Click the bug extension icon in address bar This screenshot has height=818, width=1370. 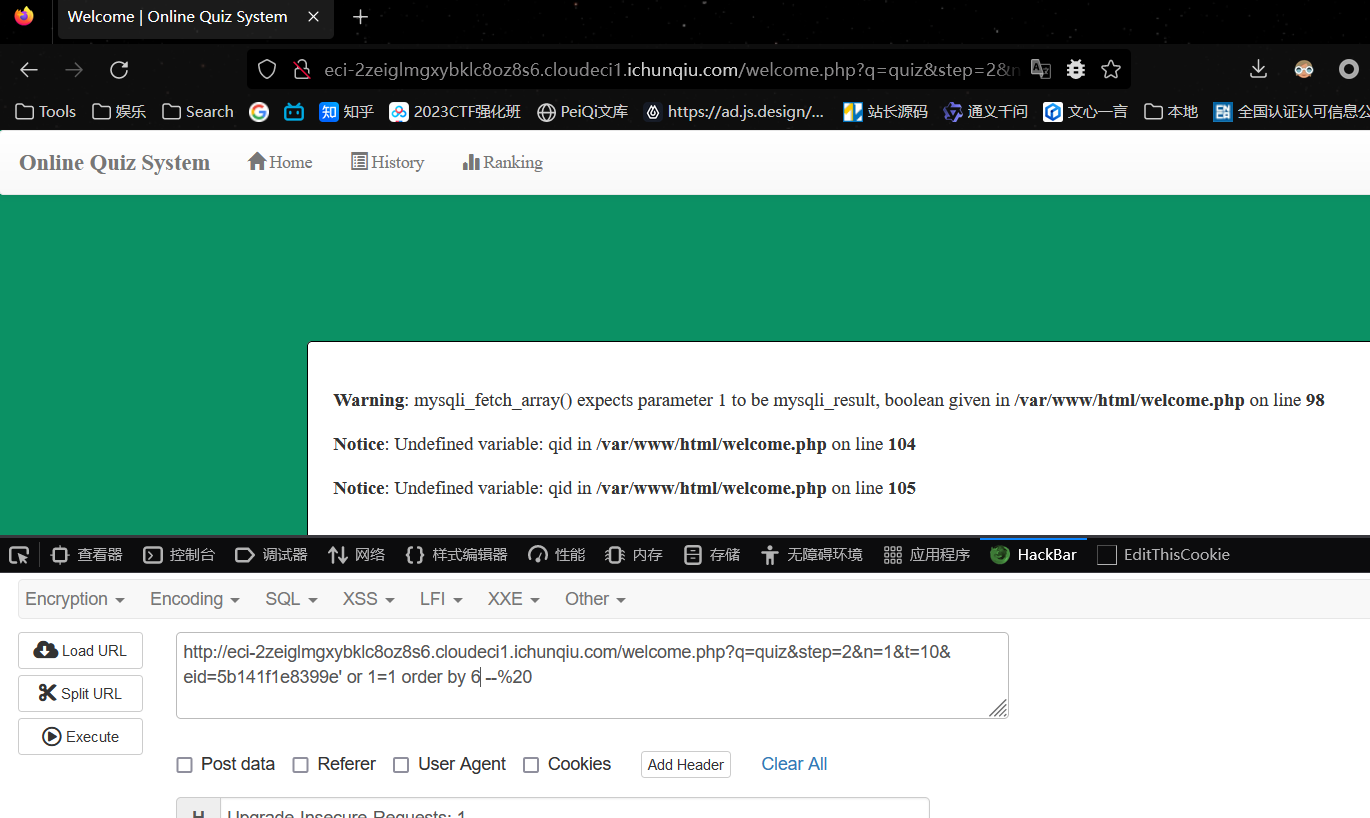(1076, 69)
